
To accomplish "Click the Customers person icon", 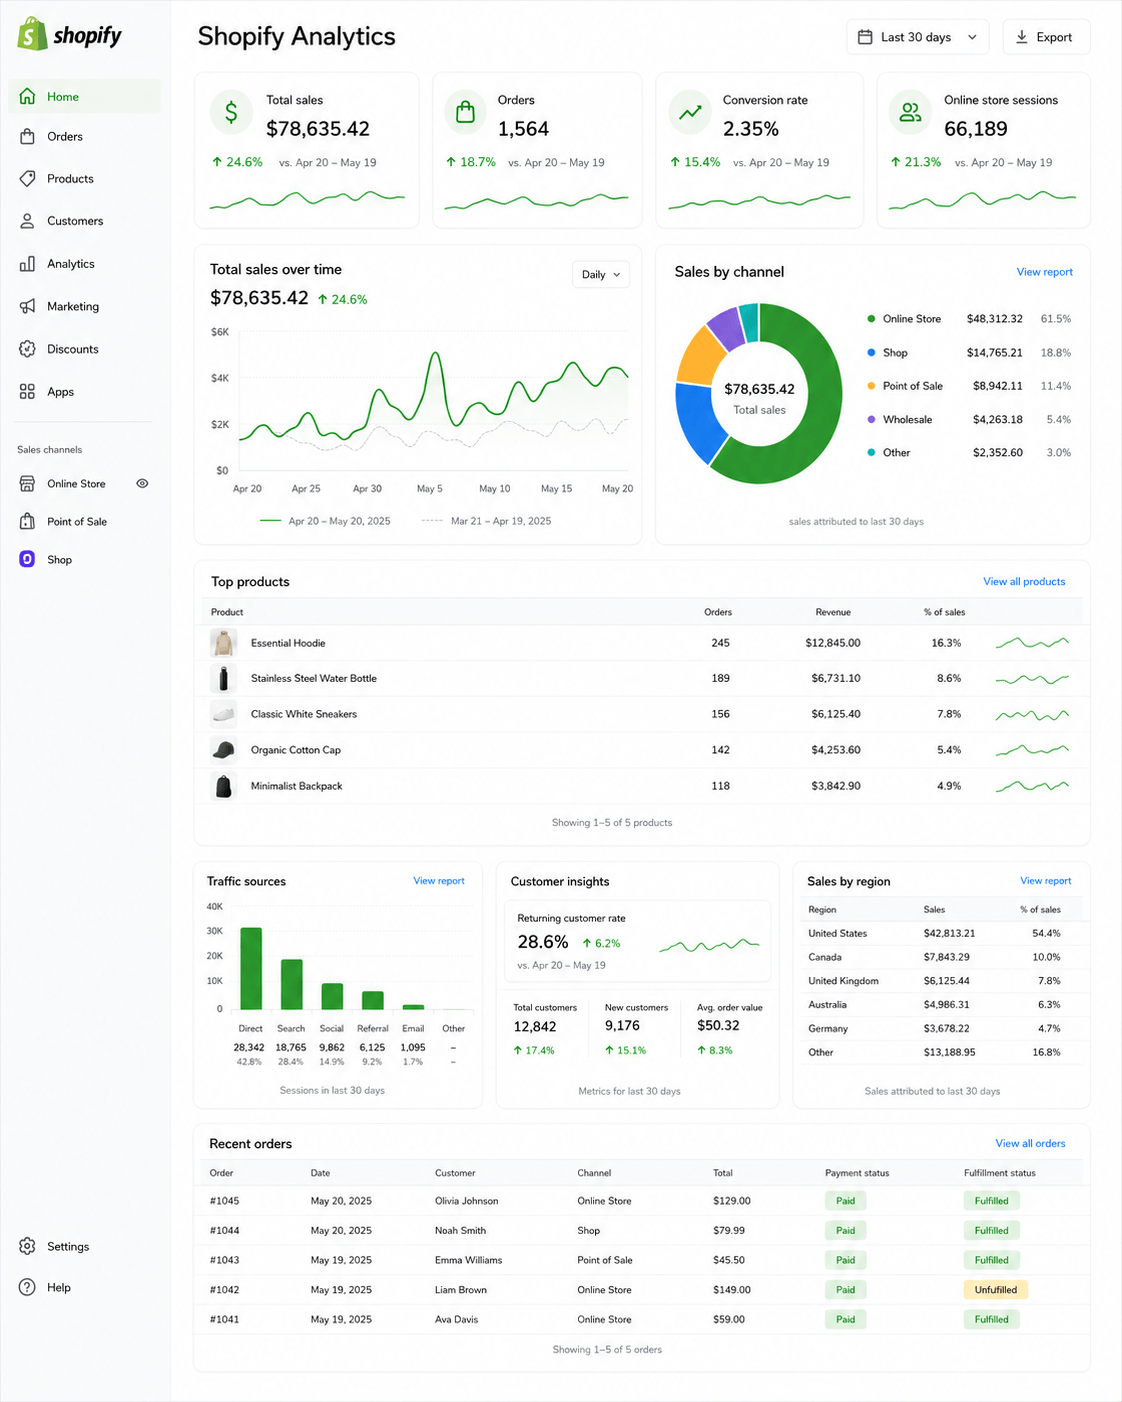I will (x=27, y=221).
